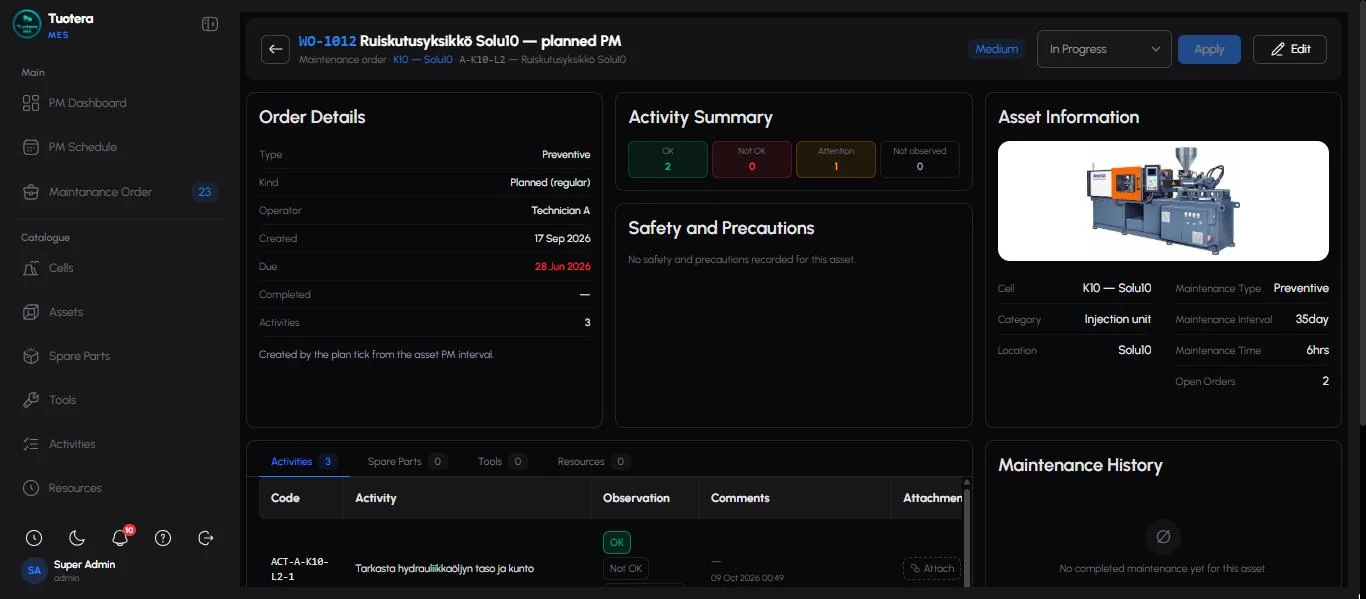Click the empty-state icon in Maintenance History
This screenshot has width=1366, height=599.
click(x=1163, y=537)
